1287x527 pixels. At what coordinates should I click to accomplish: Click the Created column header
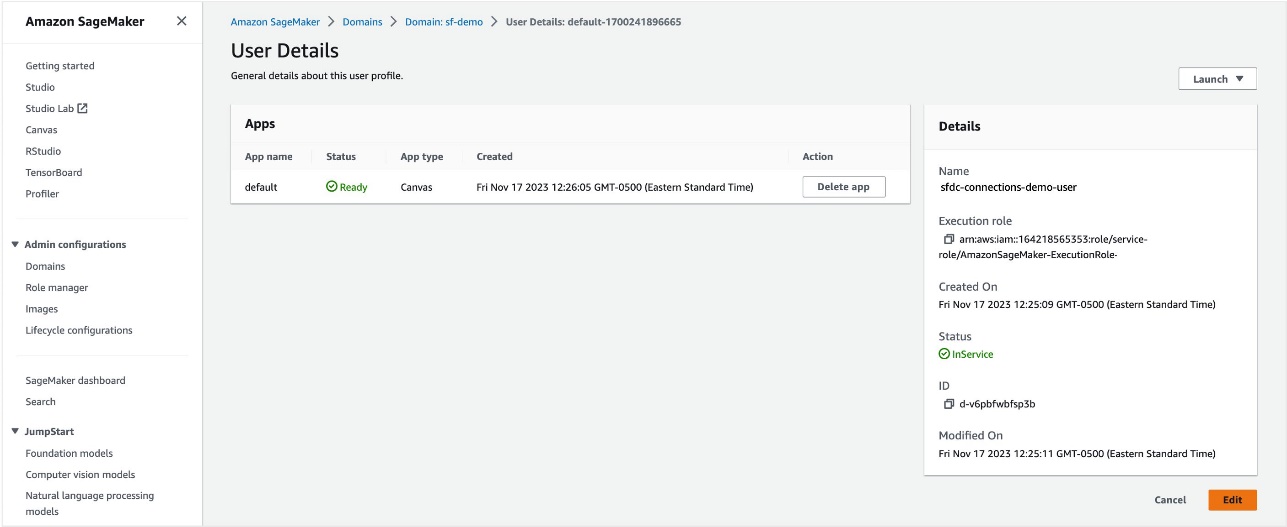tap(495, 157)
